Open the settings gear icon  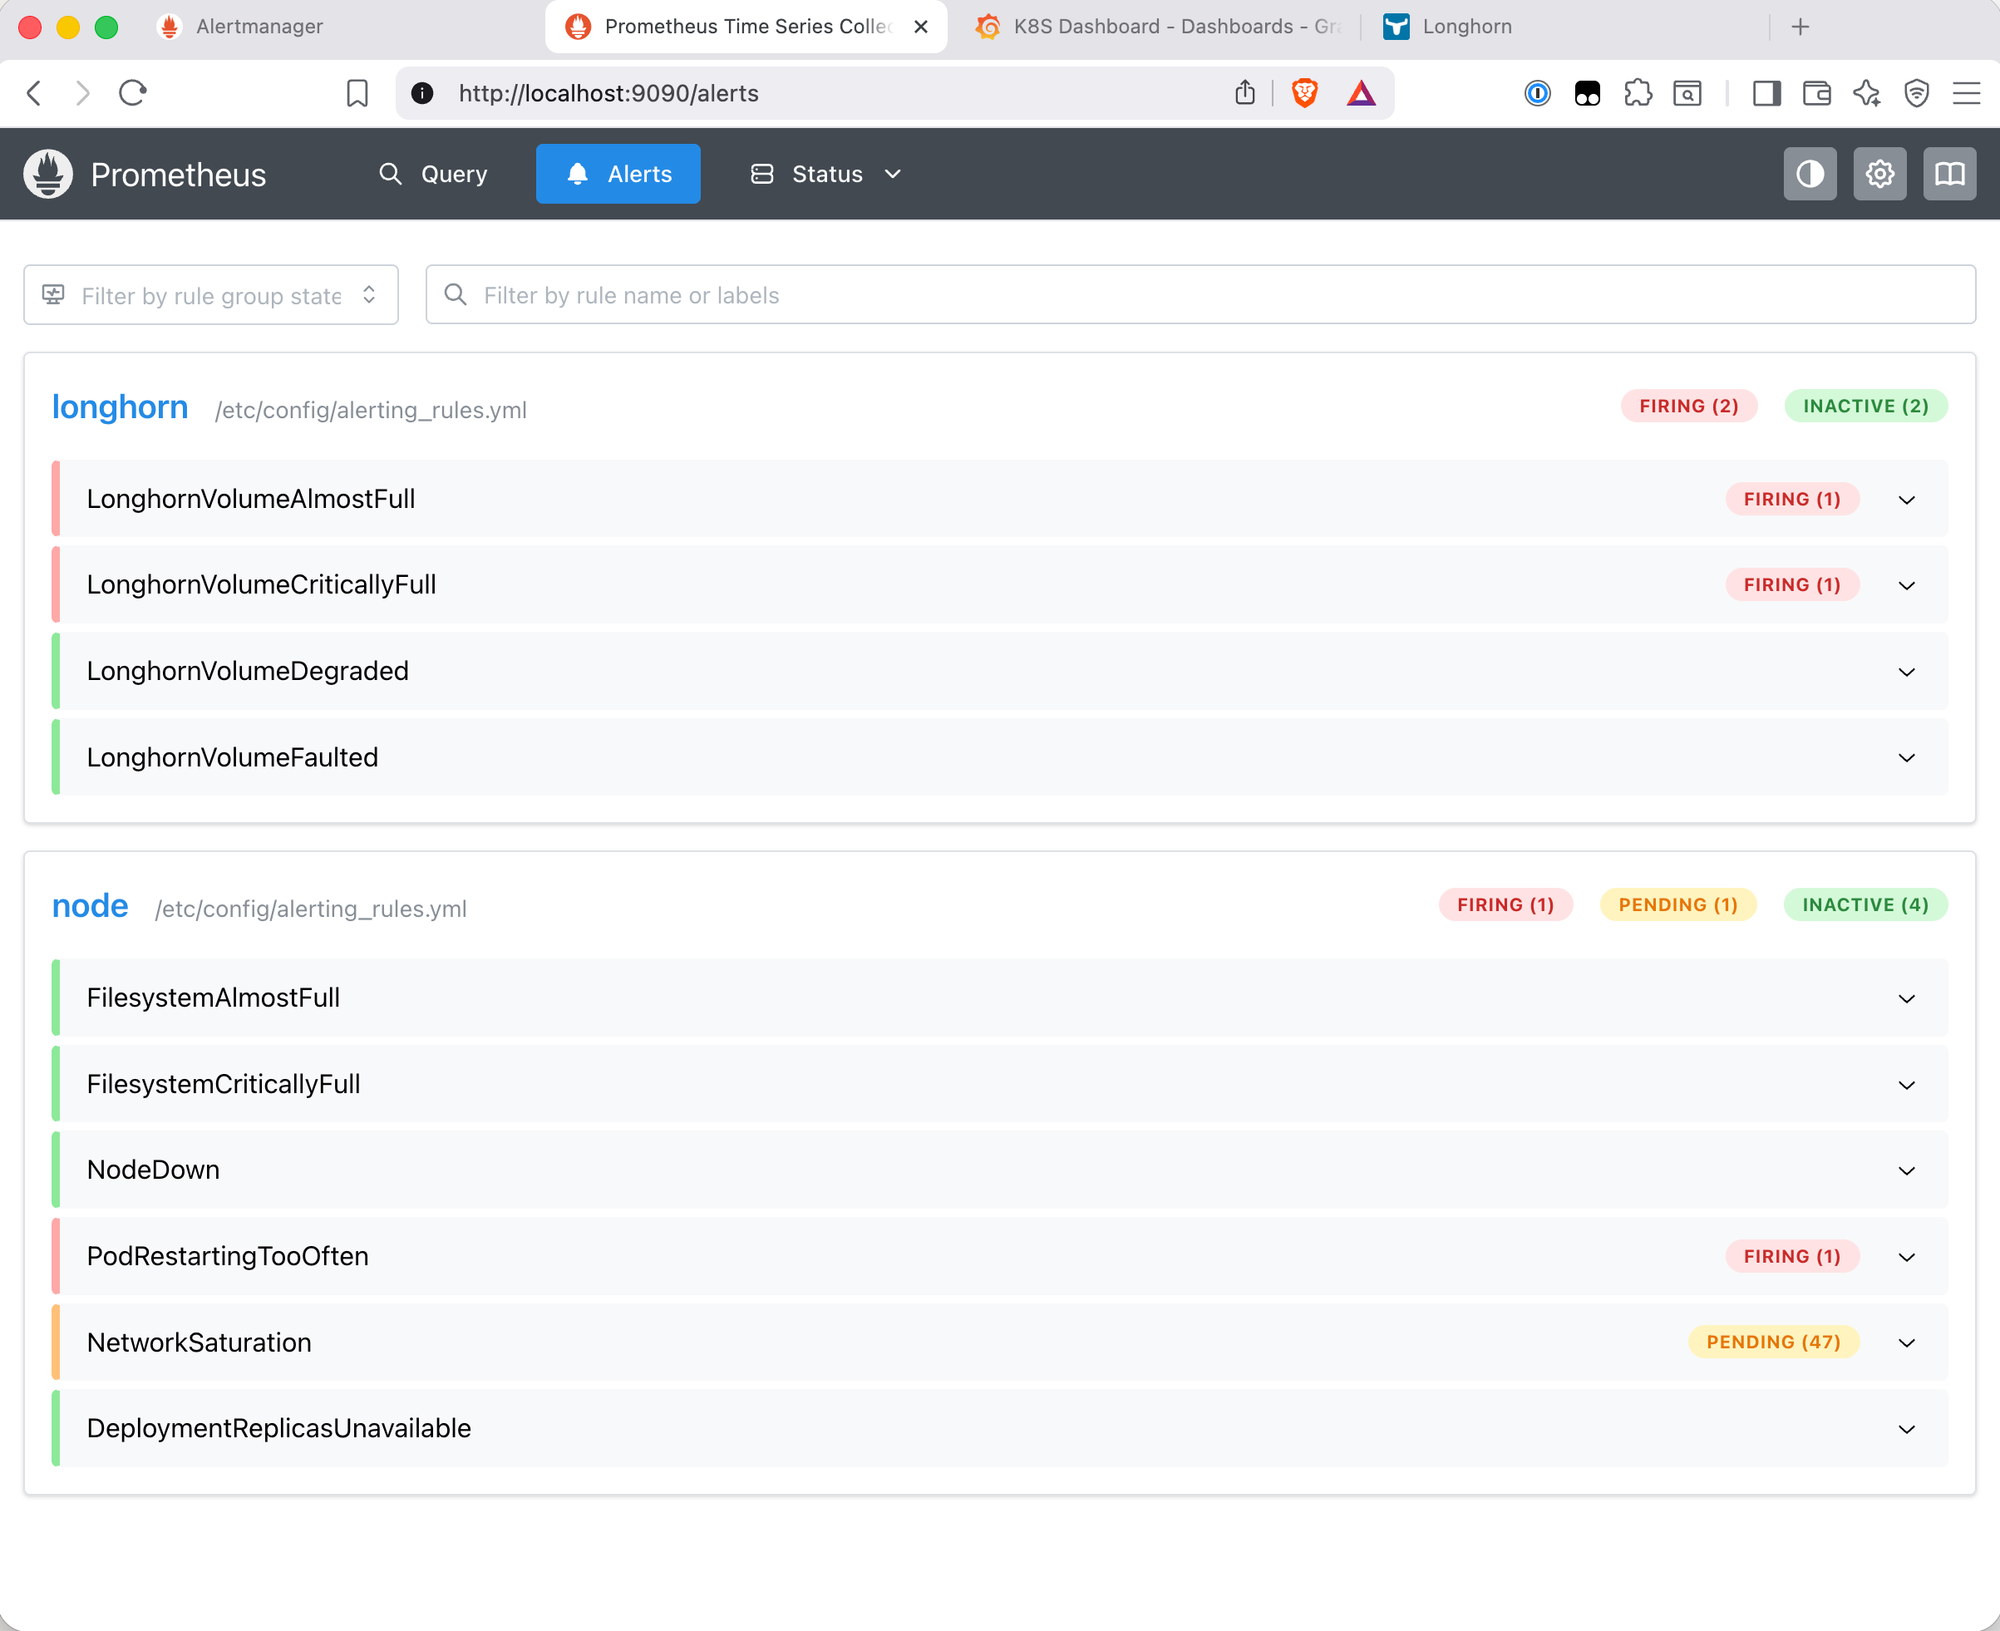pos(1880,174)
